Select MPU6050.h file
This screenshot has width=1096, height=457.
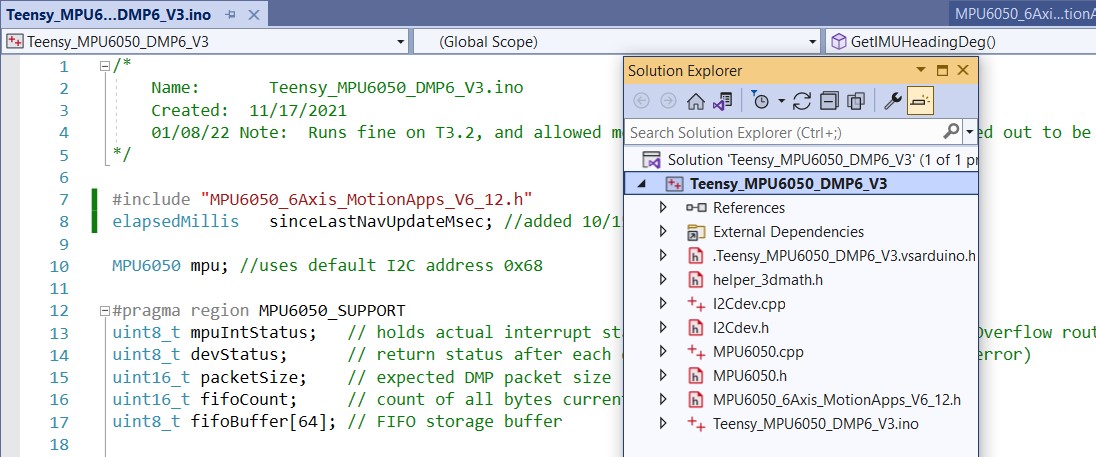tap(750, 375)
